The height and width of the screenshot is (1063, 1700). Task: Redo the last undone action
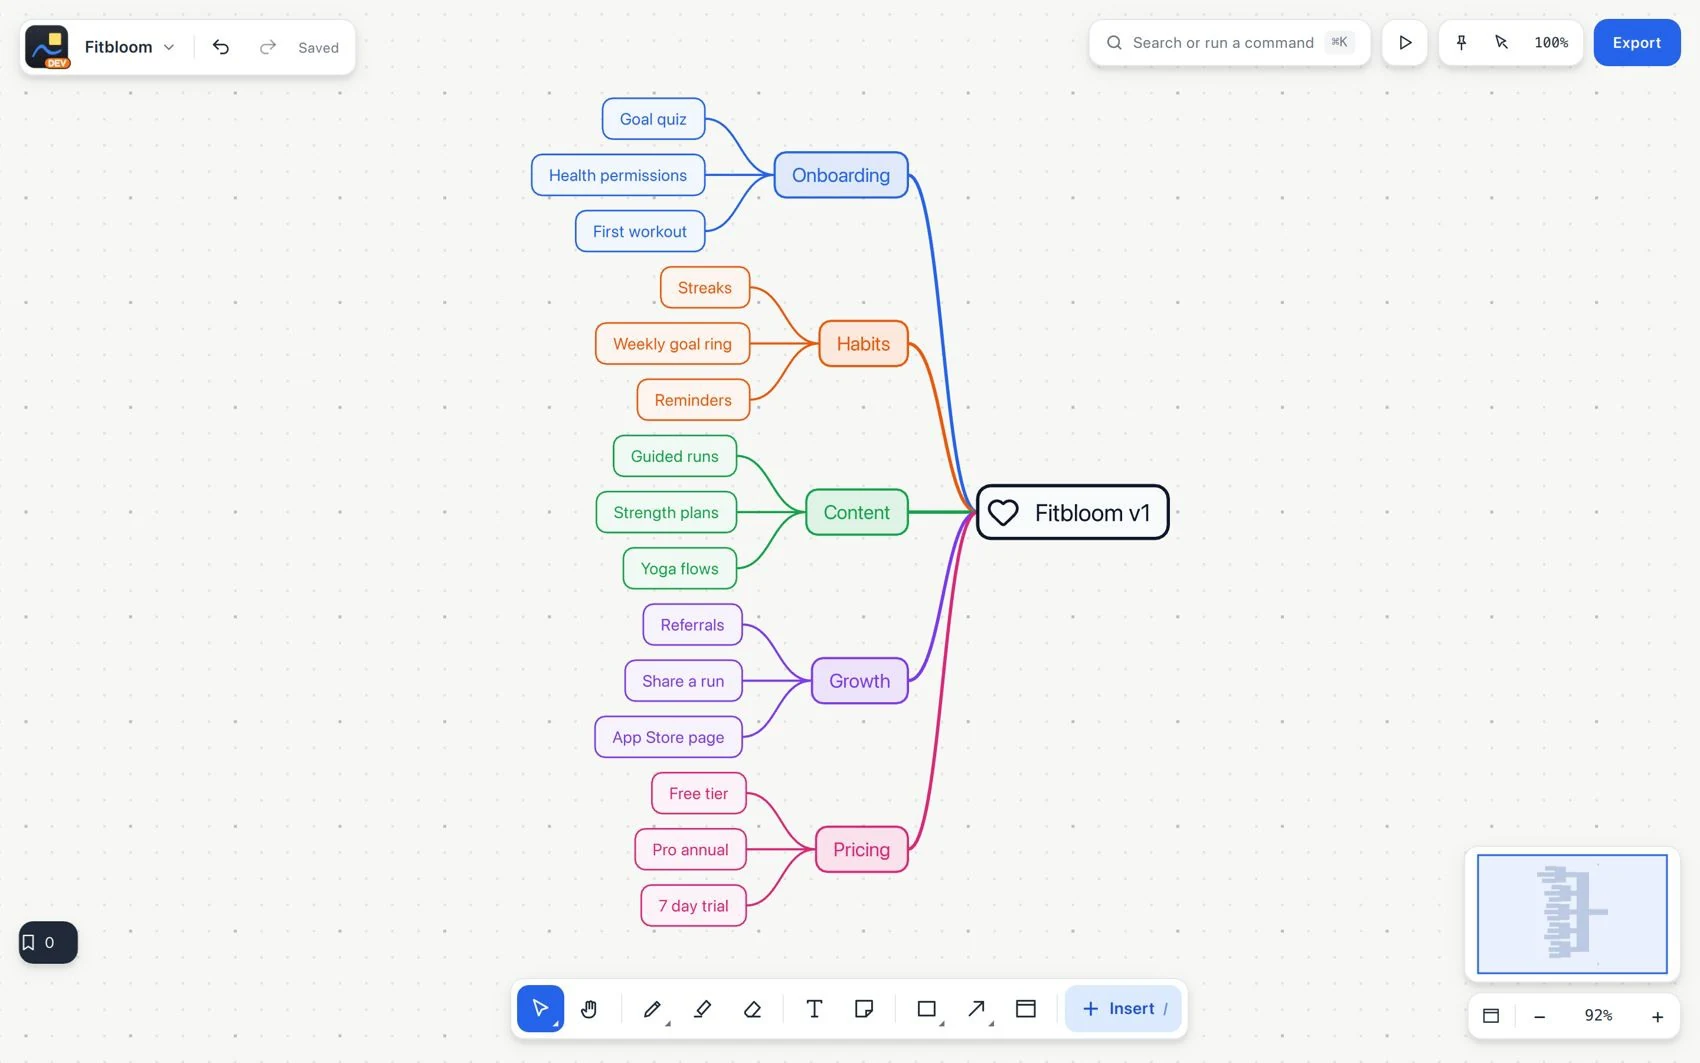267,47
